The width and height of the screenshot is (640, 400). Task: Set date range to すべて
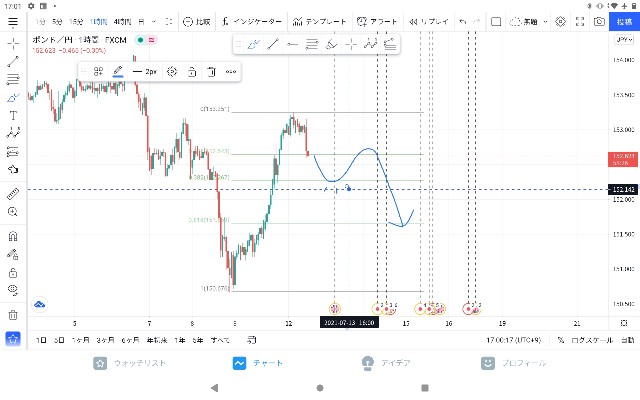220,340
